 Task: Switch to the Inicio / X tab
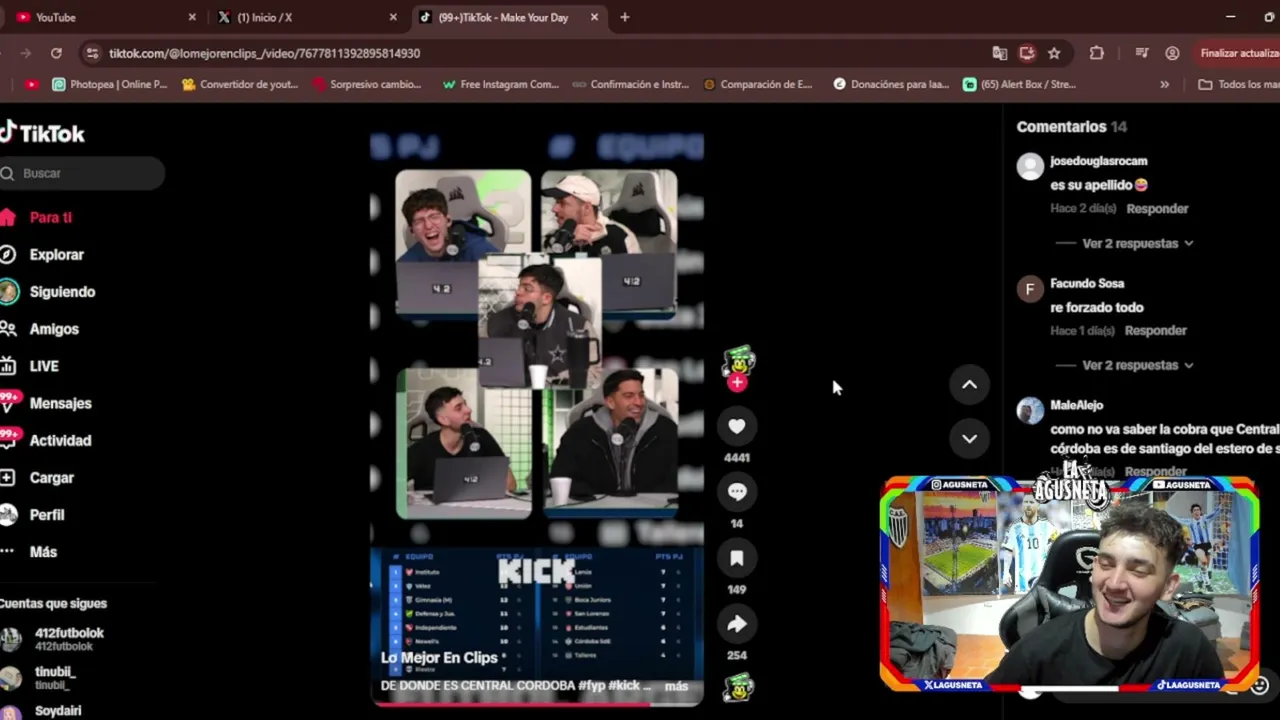[x=306, y=17]
